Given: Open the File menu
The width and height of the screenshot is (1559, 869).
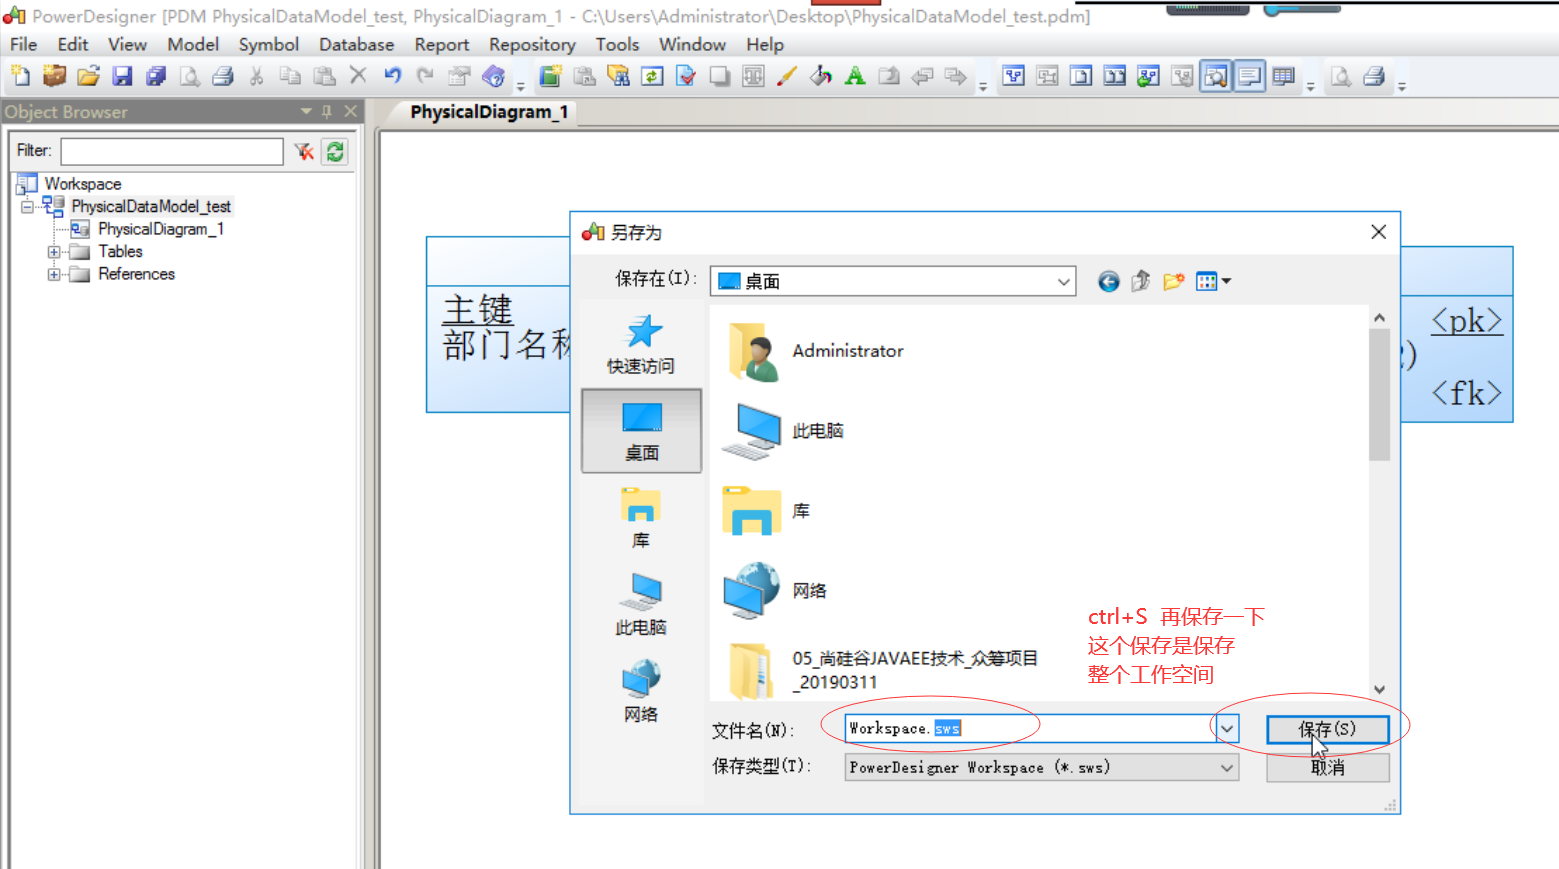Looking at the screenshot, I should 23,45.
